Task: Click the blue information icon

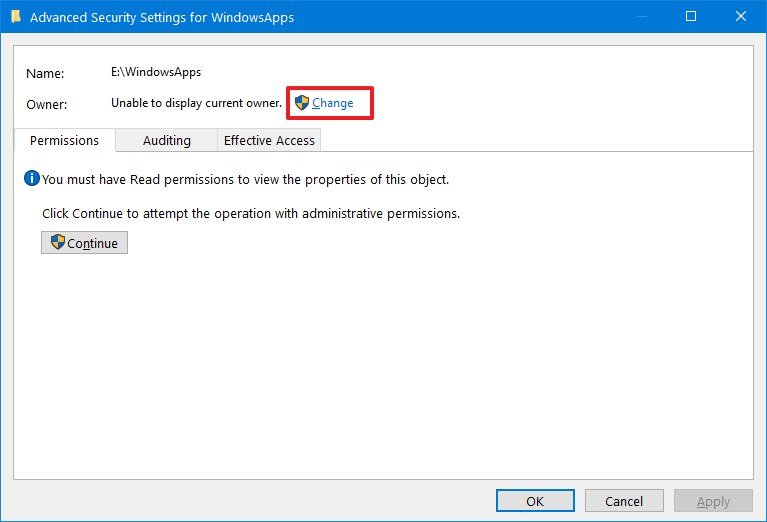Action: click(32, 179)
